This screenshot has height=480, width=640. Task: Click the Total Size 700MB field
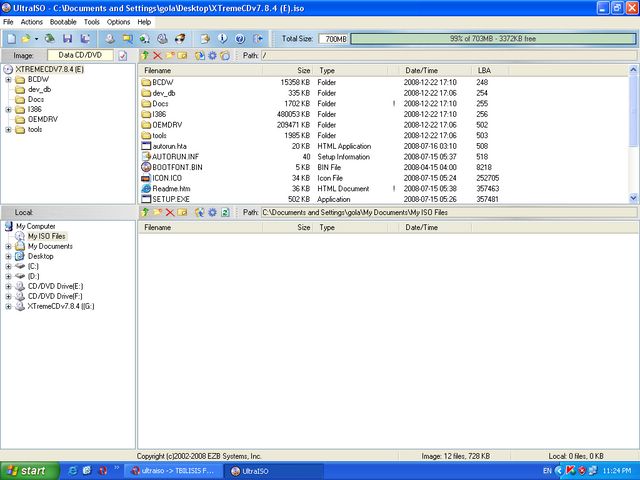[x=333, y=39]
